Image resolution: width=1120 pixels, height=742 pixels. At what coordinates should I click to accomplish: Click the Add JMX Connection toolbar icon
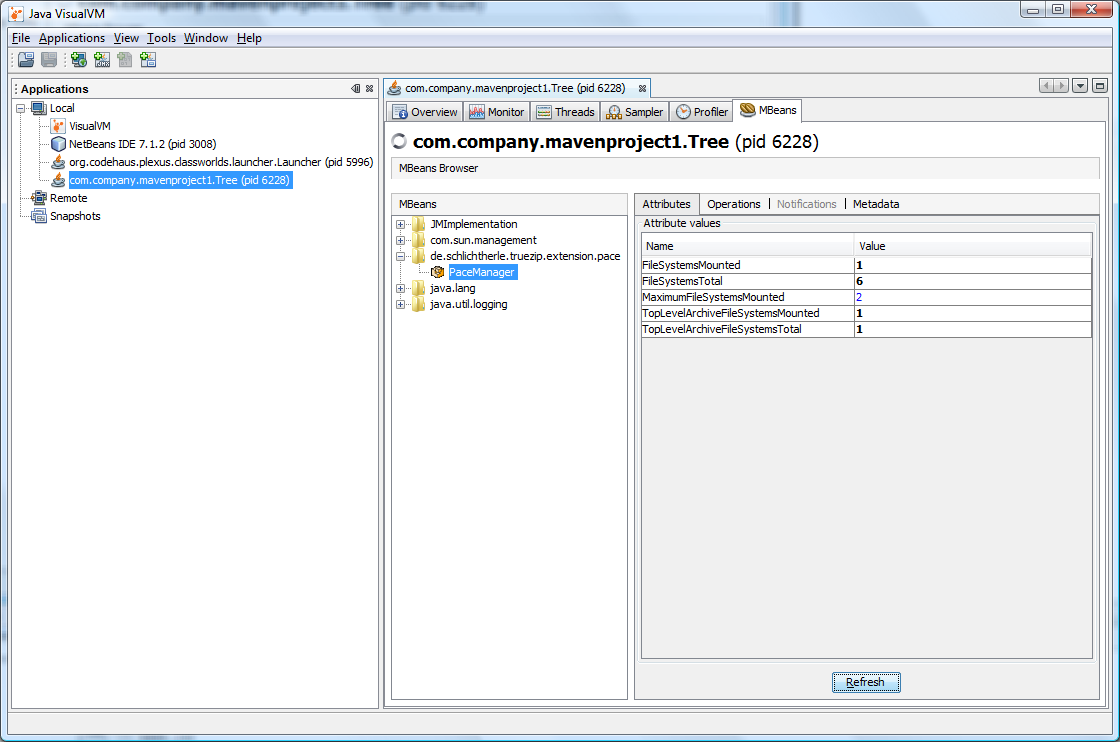click(102, 60)
